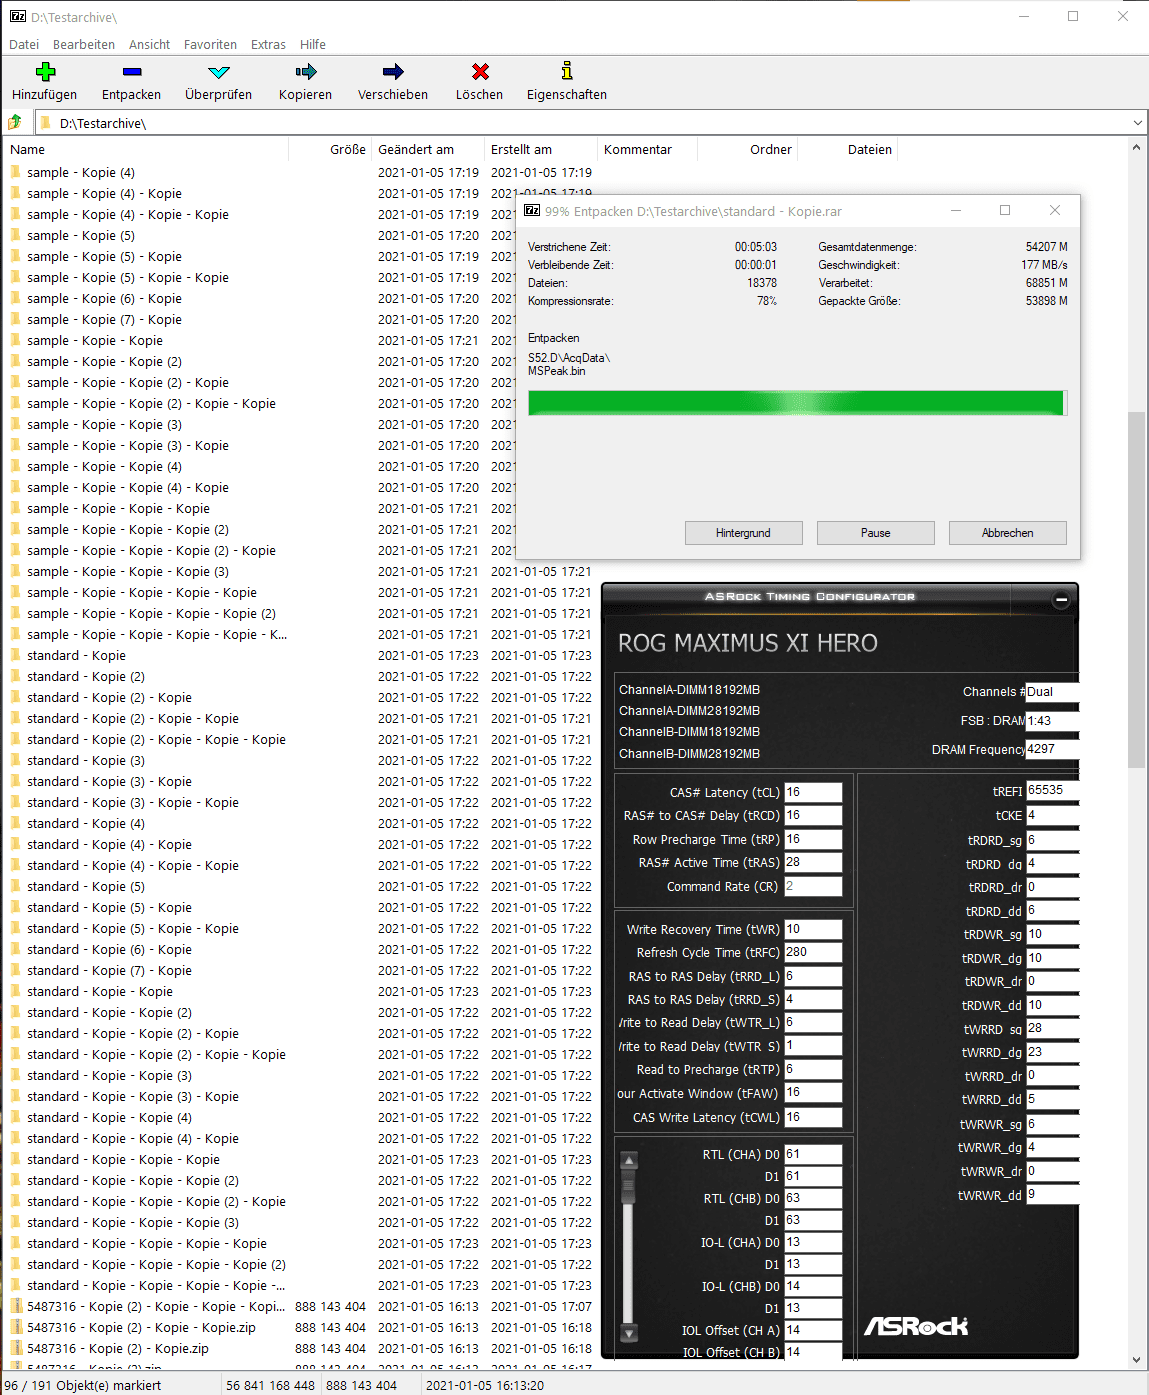Open the address bar path dropdown

(x=1137, y=123)
